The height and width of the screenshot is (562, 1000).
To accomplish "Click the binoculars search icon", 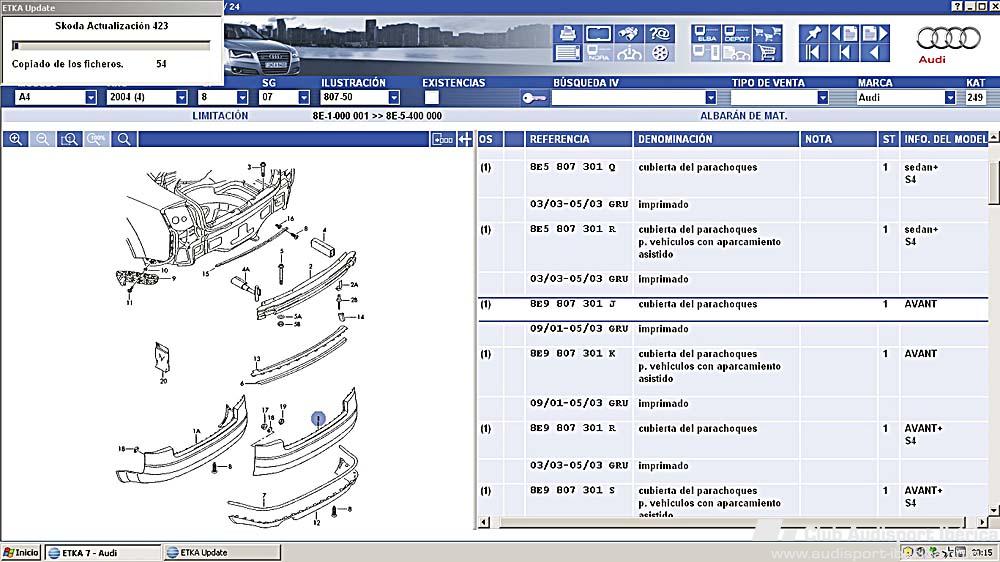I will [629, 33].
